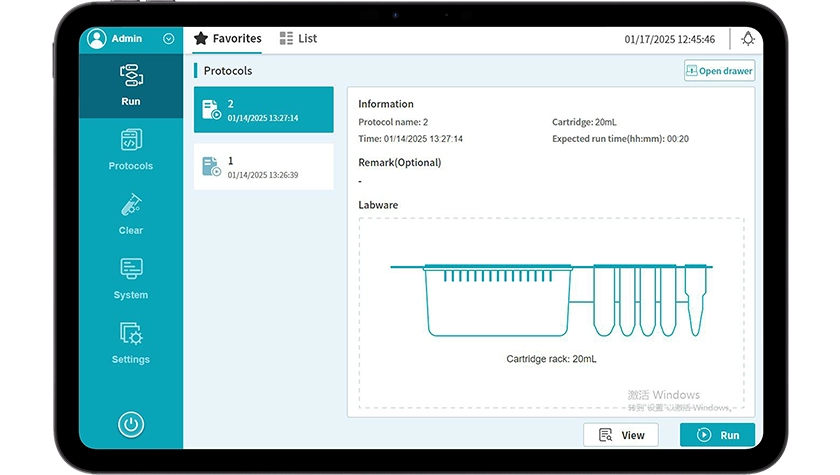The height and width of the screenshot is (475, 840).
Task: Click the View button
Action: 621,435
